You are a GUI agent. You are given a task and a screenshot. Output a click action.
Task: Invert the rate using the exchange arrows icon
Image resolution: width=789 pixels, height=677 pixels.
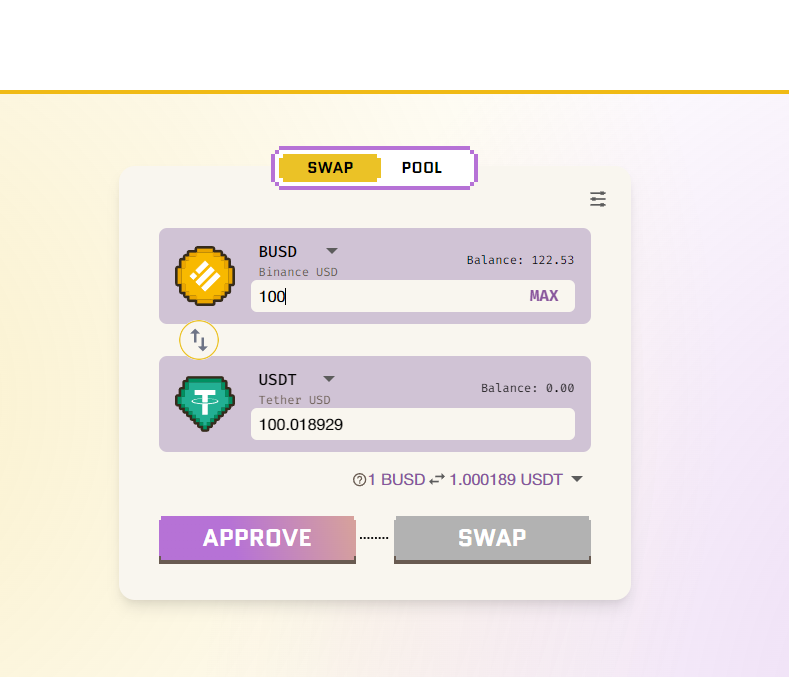point(437,480)
